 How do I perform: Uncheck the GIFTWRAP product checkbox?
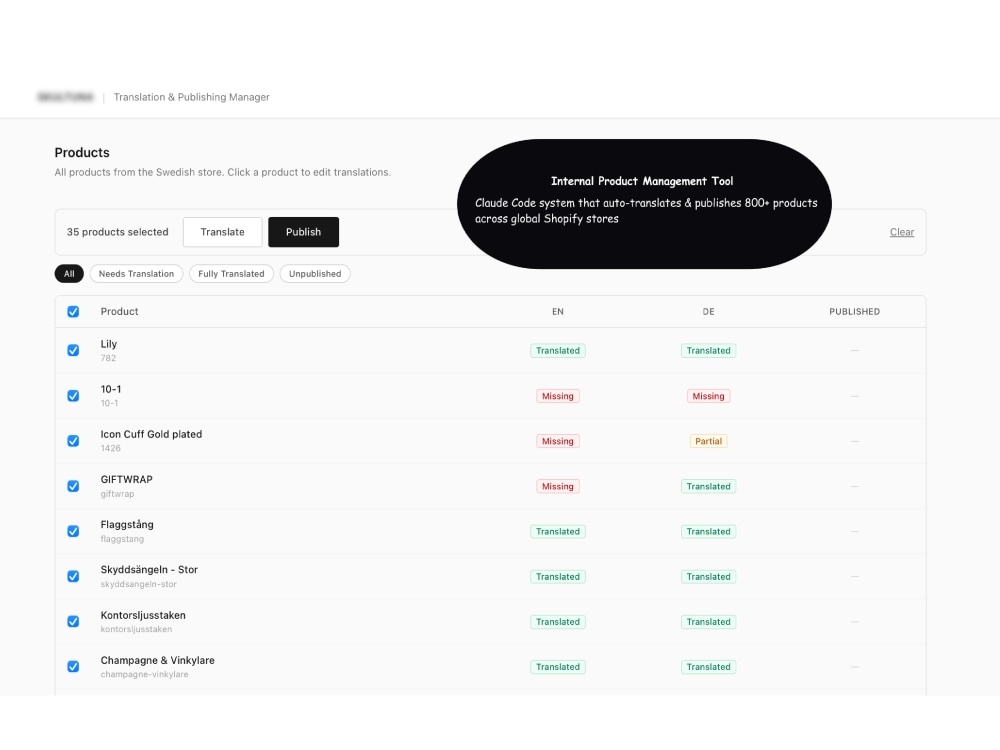(73, 486)
